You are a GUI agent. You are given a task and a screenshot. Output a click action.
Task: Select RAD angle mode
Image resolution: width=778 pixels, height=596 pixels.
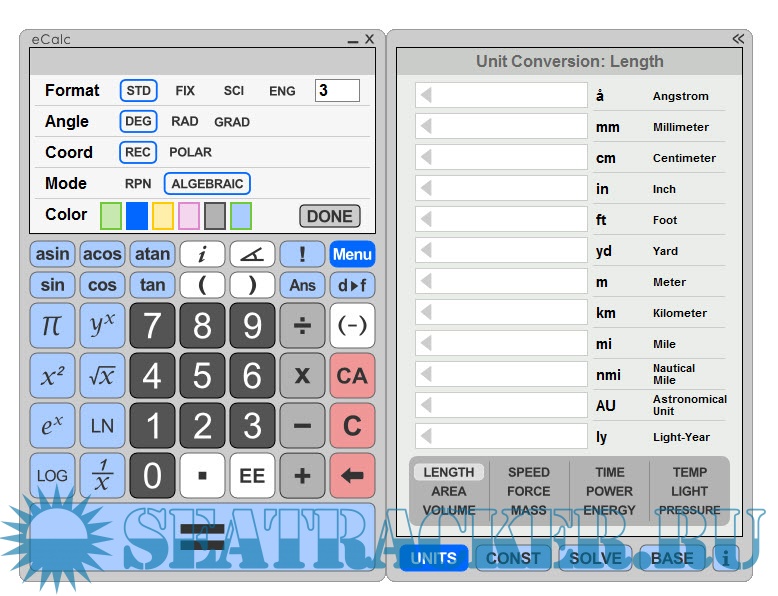(185, 121)
